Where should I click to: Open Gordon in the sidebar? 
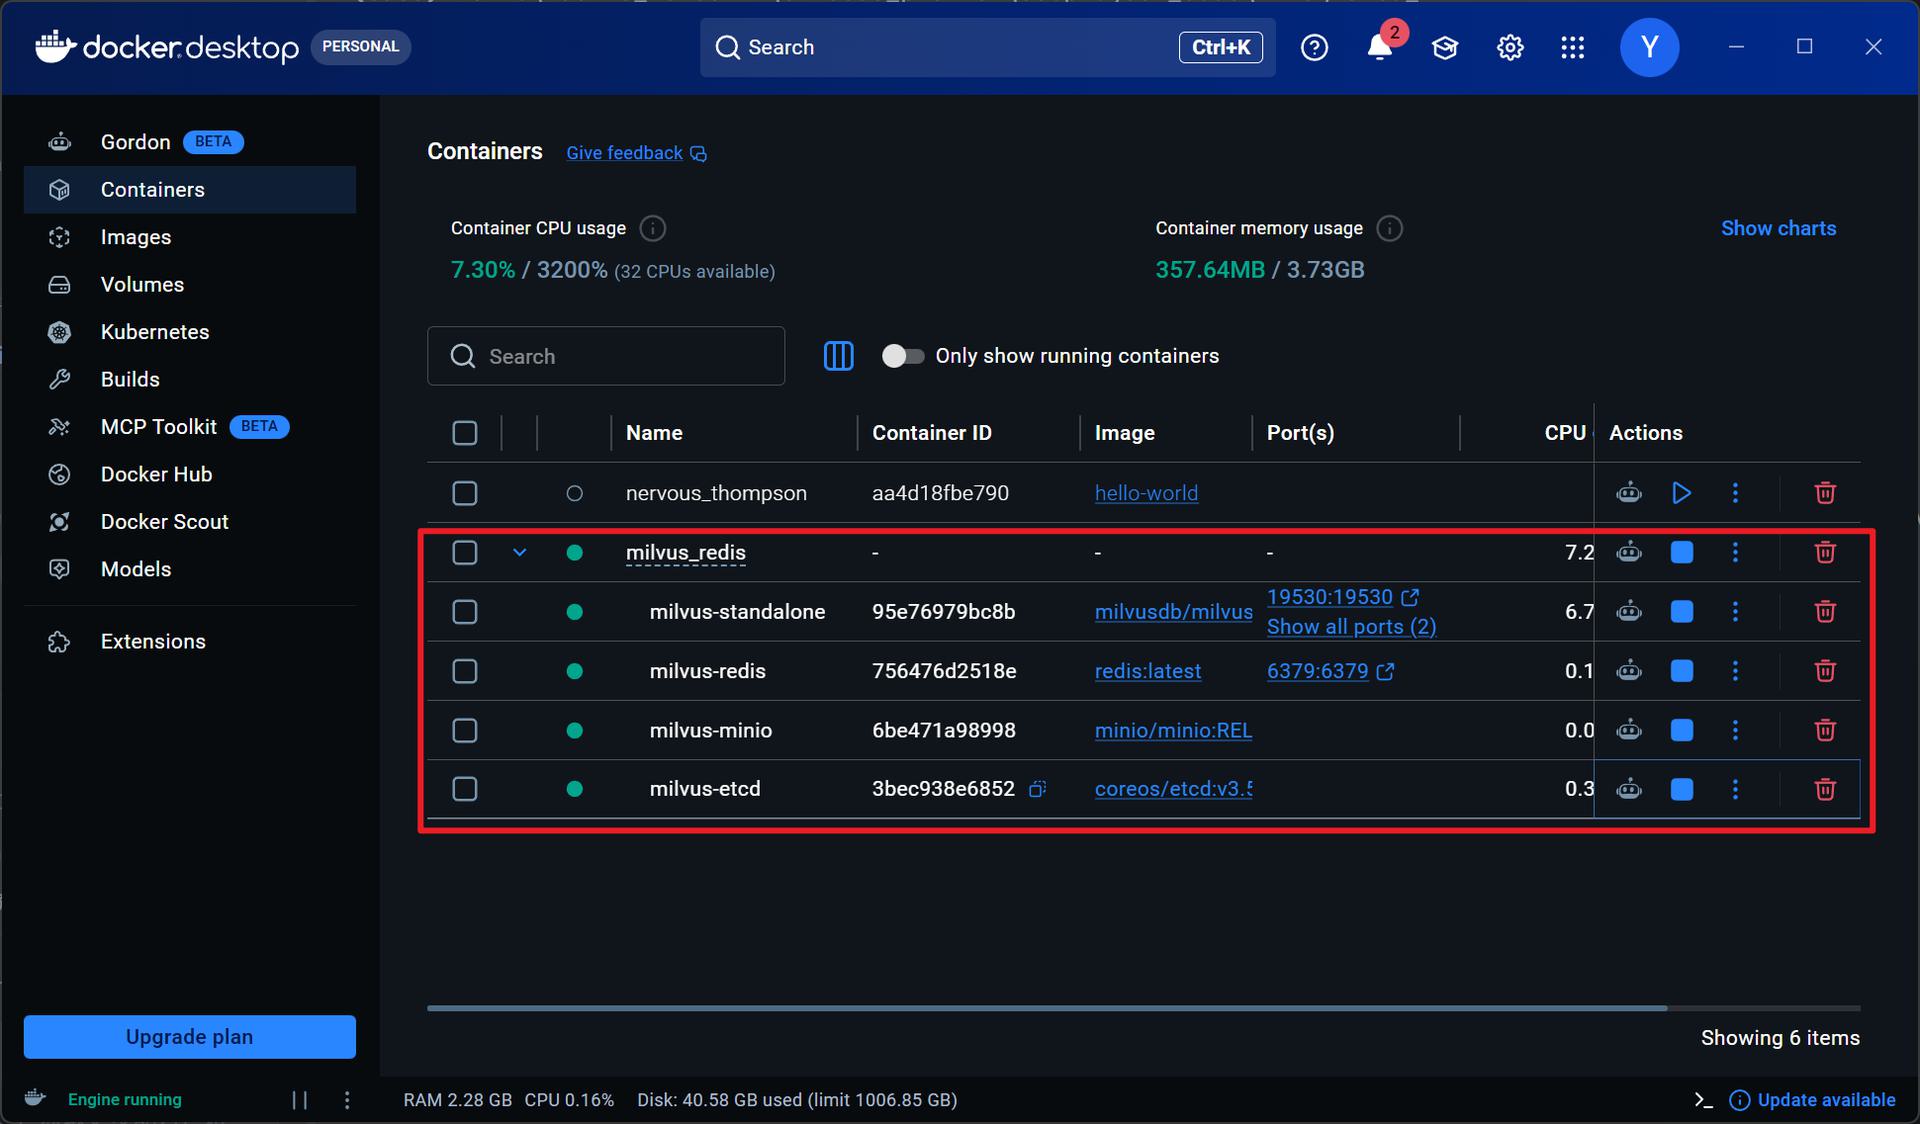click(x=190, y=142)
